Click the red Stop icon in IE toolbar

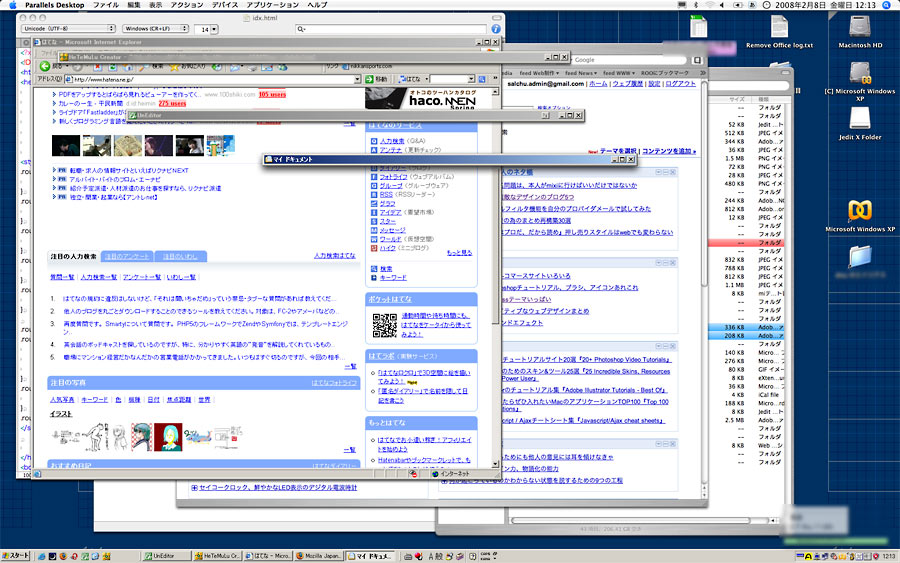98,67
